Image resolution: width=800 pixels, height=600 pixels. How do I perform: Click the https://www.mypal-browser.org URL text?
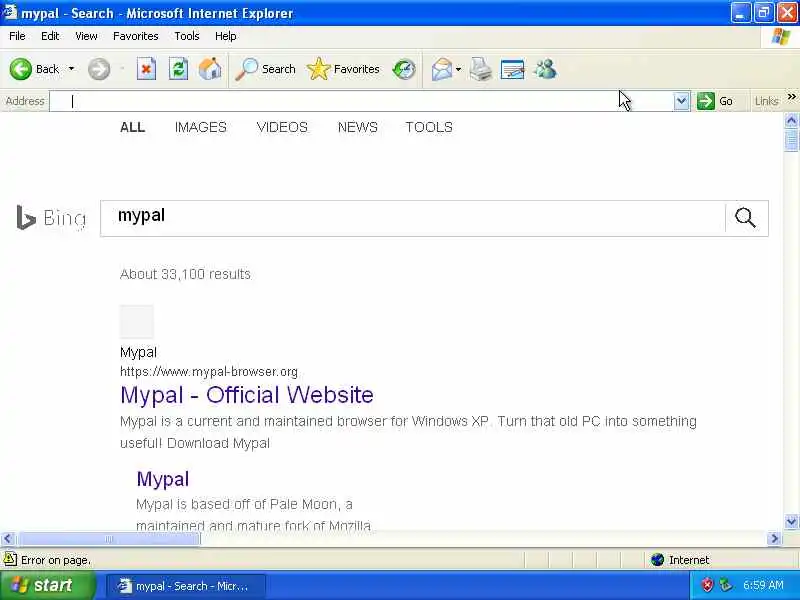[209, 371]
